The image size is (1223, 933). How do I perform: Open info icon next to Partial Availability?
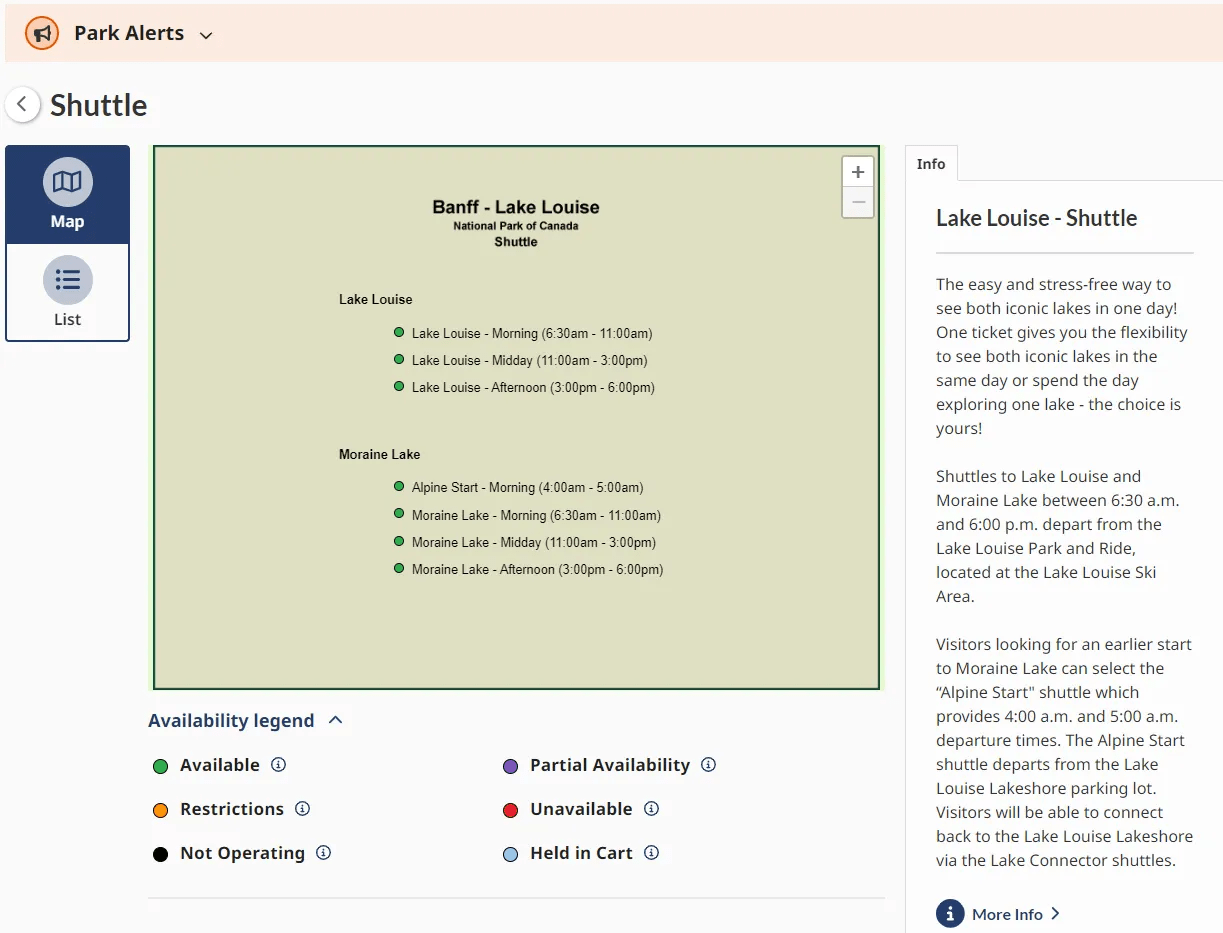[708, 764]
